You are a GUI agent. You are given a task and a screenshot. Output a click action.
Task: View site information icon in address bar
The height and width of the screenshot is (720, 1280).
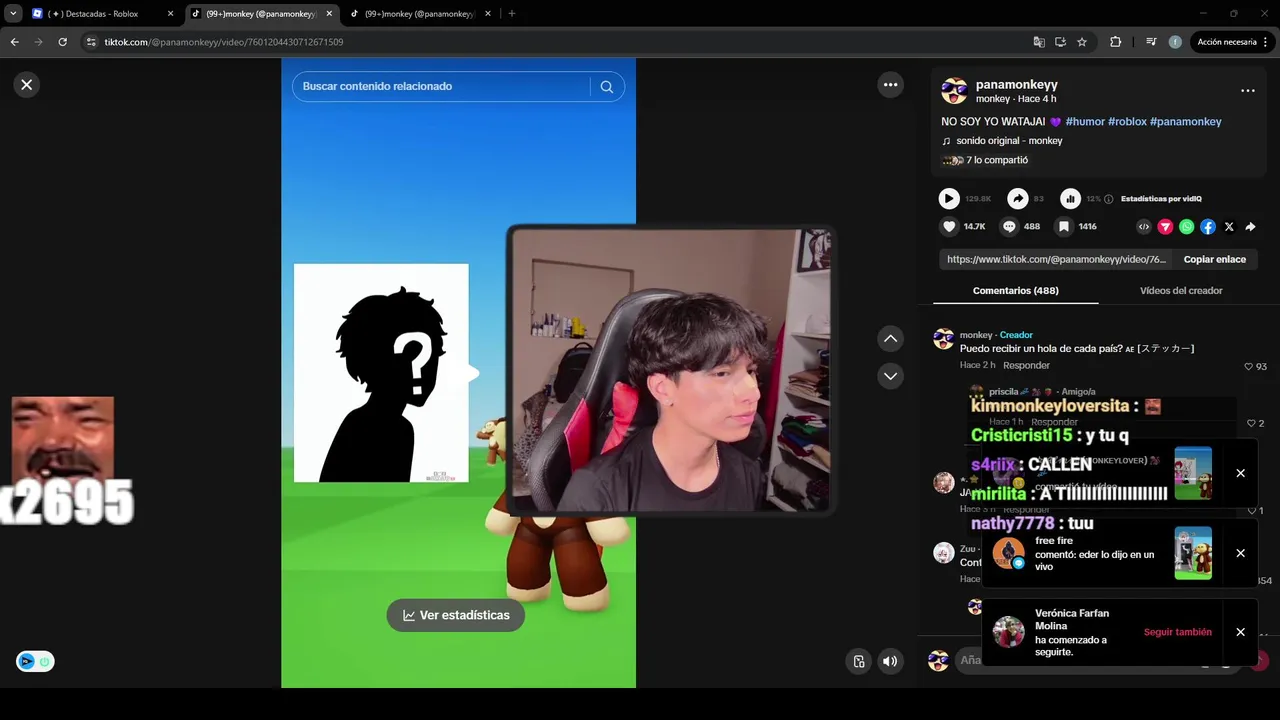(x=91, y=42)
